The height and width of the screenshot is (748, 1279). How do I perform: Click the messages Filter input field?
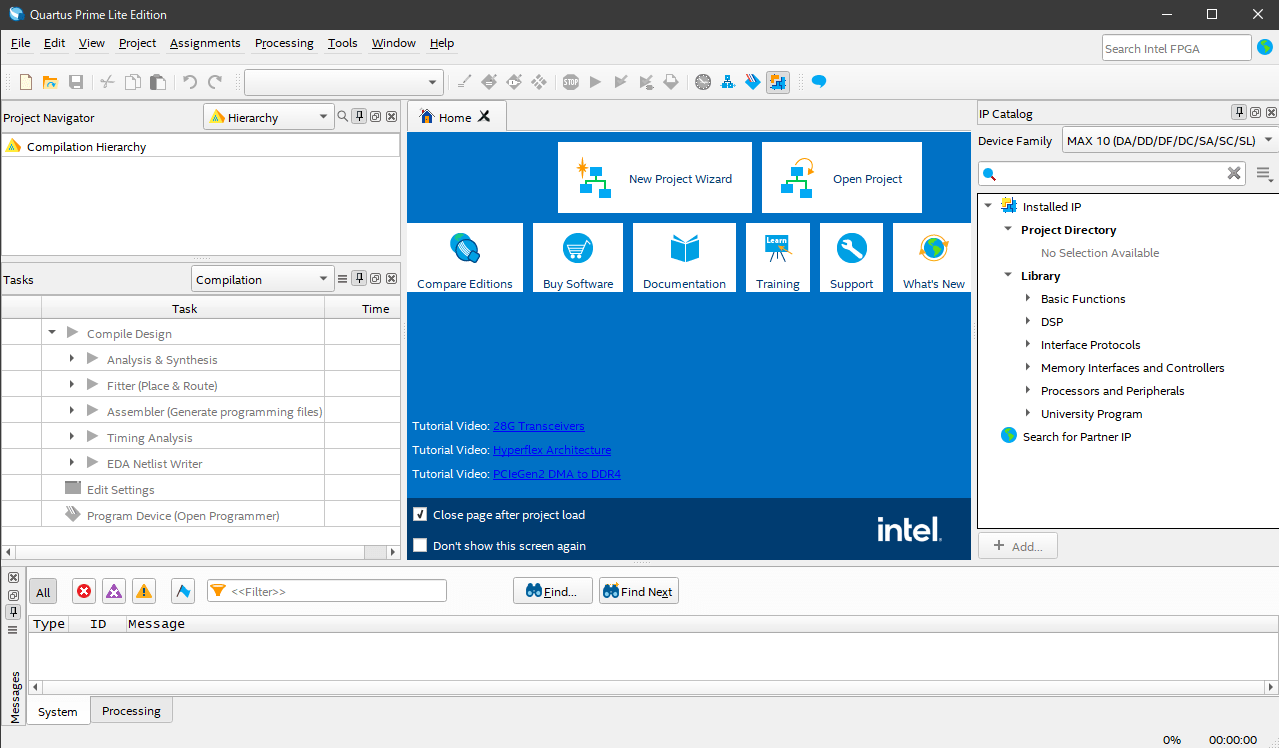[x=327, y=591]
